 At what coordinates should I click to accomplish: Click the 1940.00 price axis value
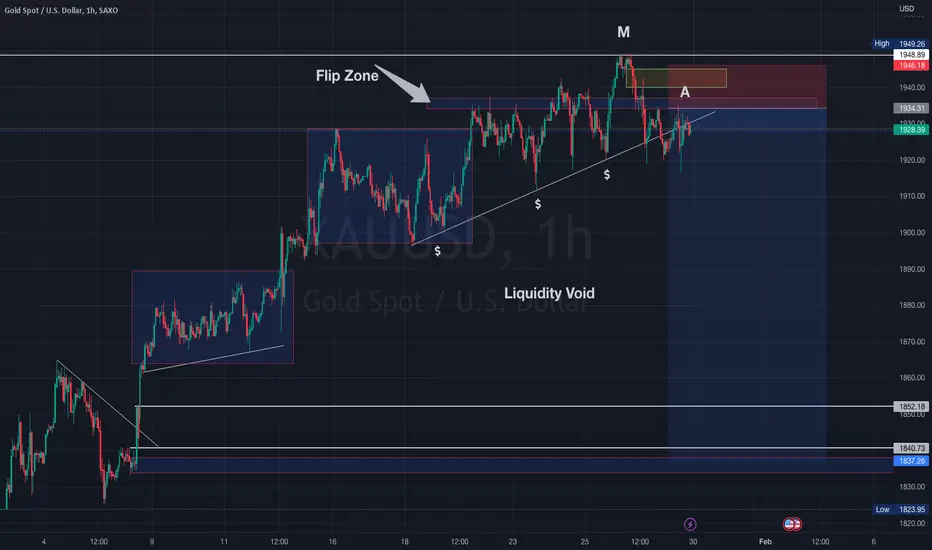click(912, 87)
